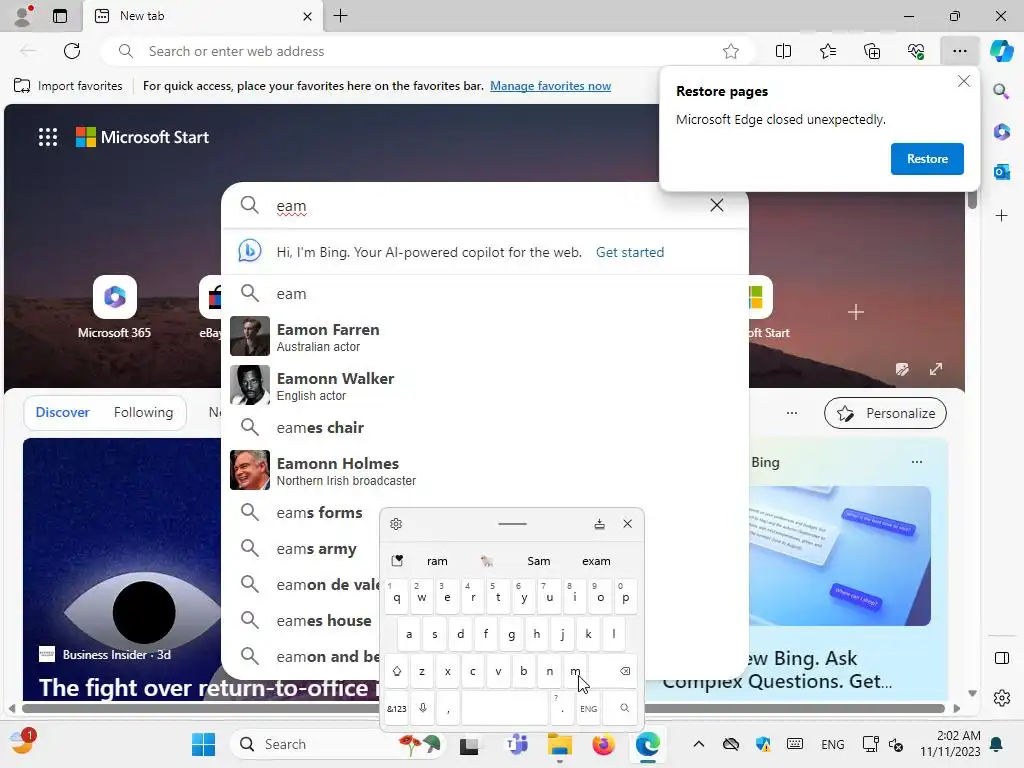Click Import favorites
Viewport: 1024px width, 768px height.
68,86
